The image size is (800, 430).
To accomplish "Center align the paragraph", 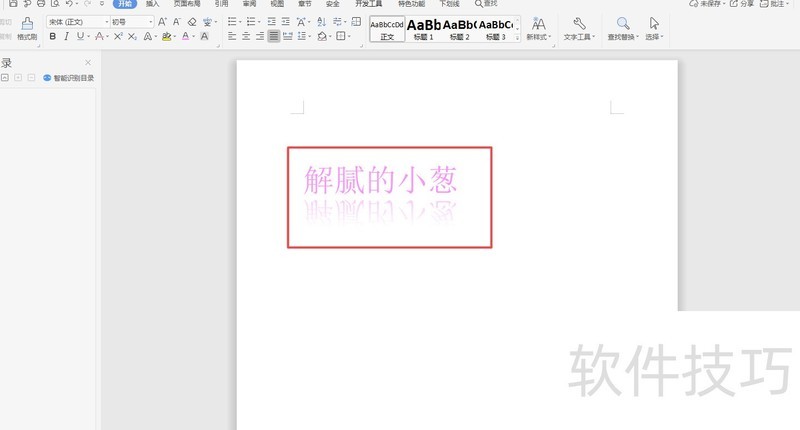I will pos(246,36).
